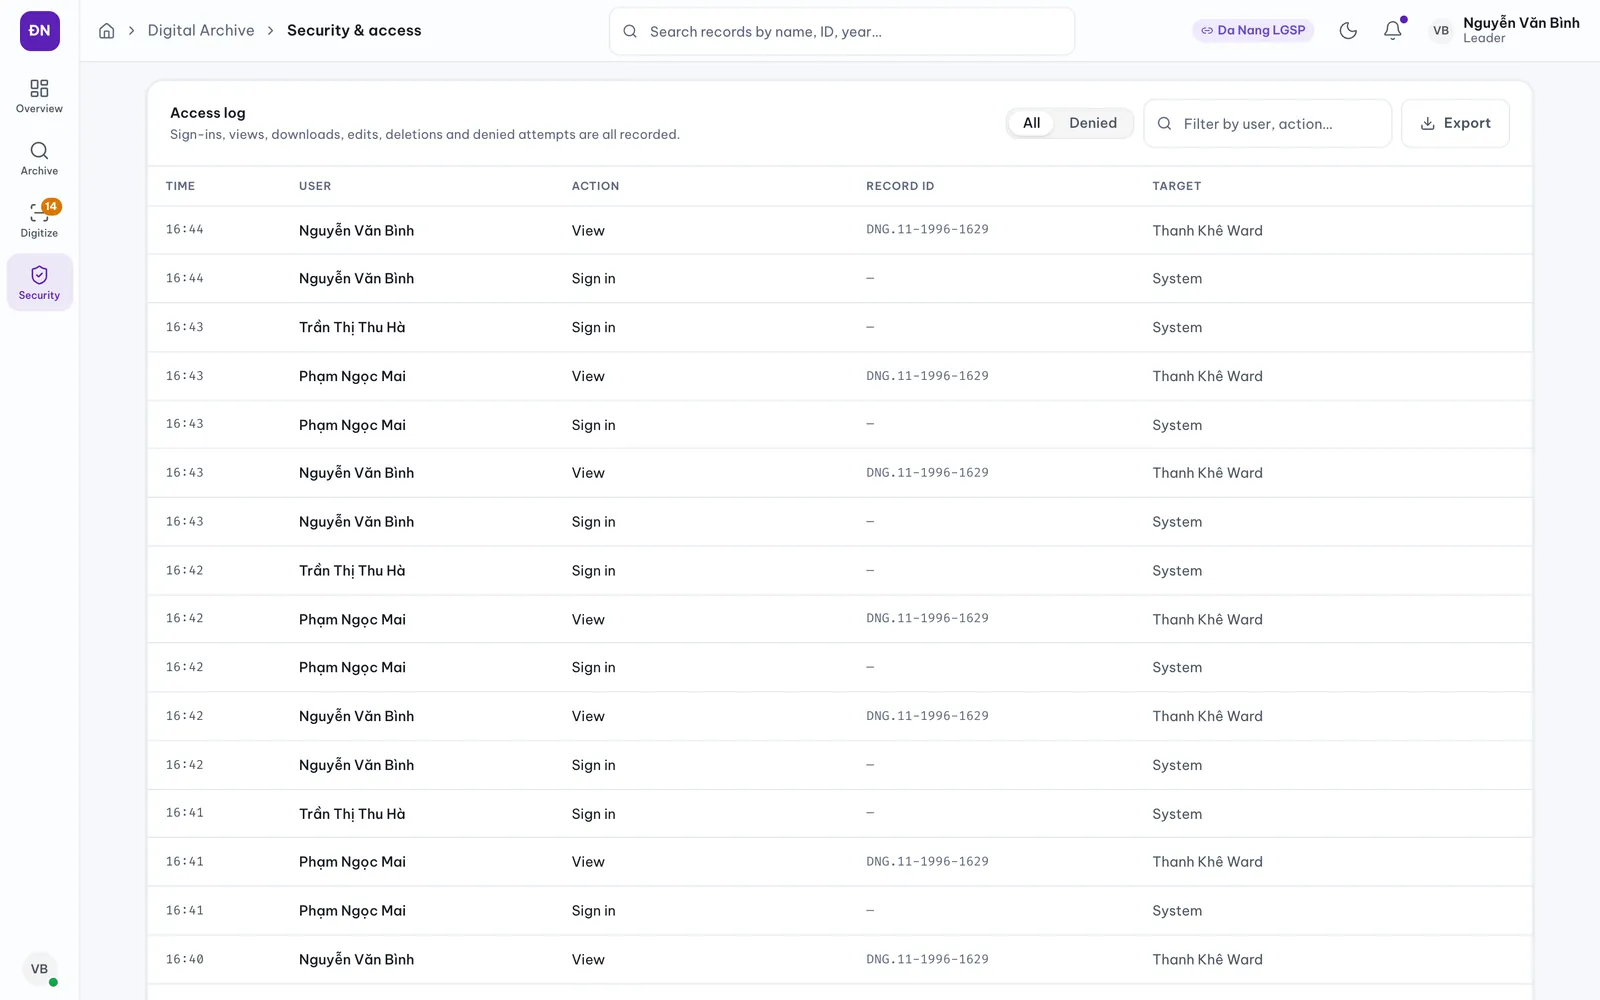The width and height of the screenshot is (1600, 1000).
Task: Click the ACTION column header
Action: click(595, 186)
